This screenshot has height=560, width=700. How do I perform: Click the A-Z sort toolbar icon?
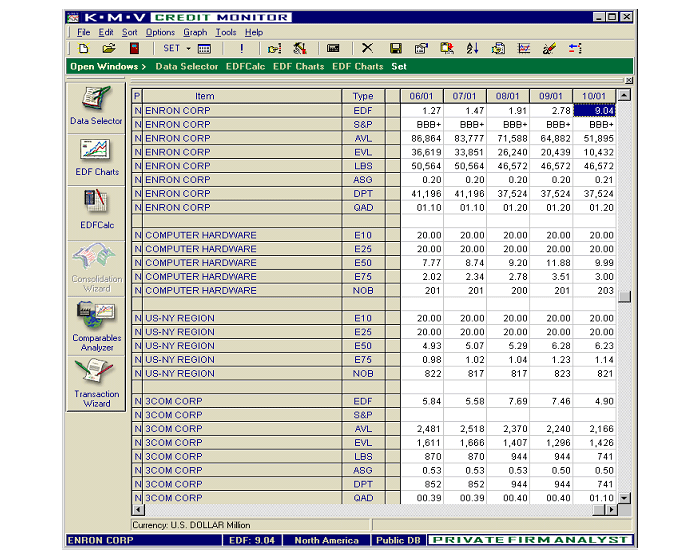[x=472, y=48]
